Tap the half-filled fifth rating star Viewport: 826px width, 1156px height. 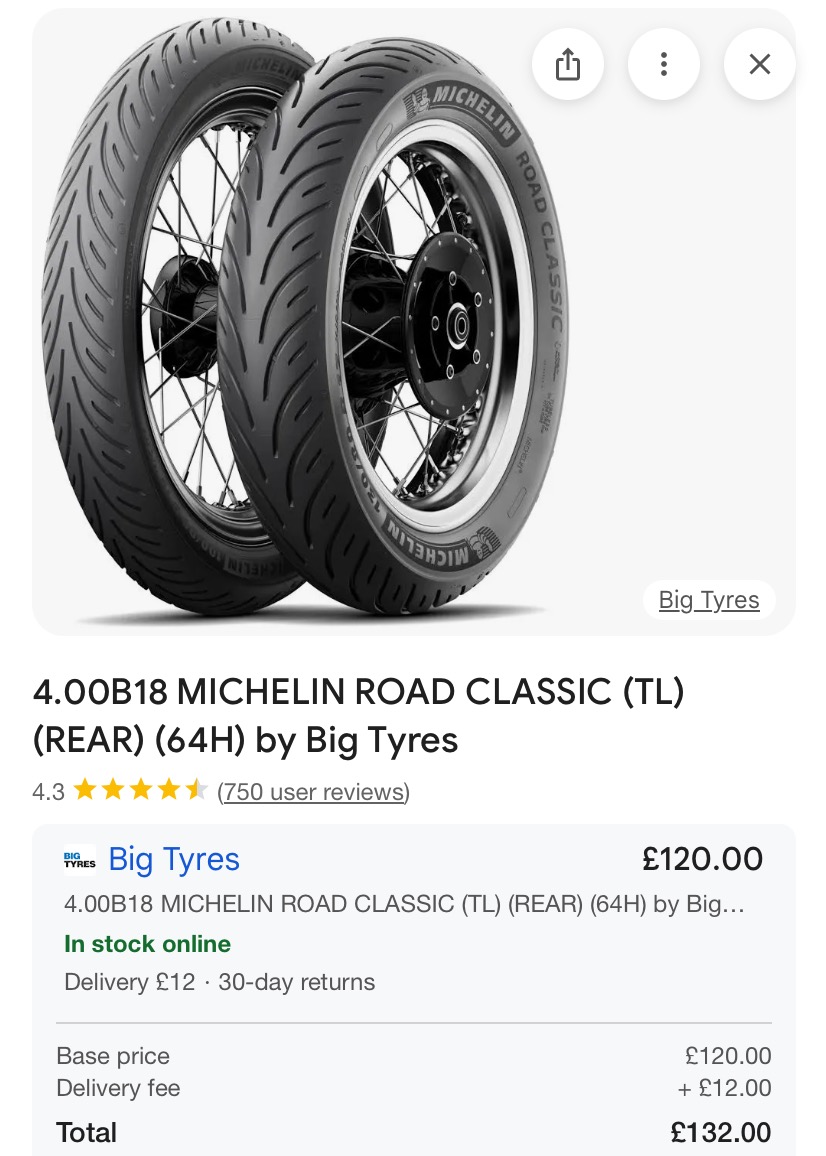pyautogui.click(x=197, y=792)
